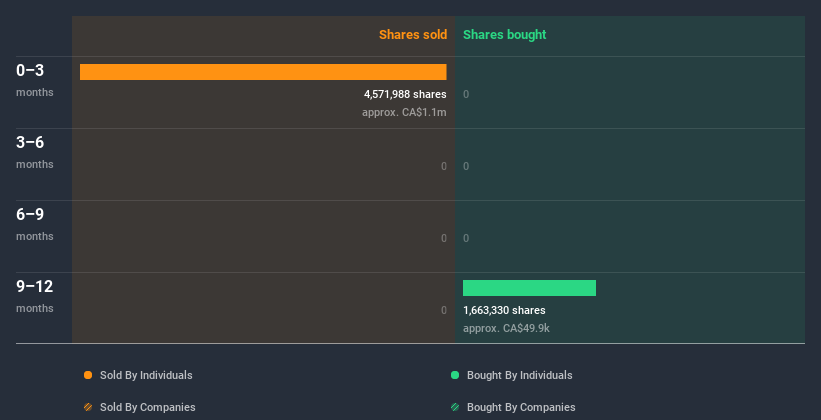Click the Bought By Individuals legend text
This screenshot has width=821, height=420.
tap(519, 375)
